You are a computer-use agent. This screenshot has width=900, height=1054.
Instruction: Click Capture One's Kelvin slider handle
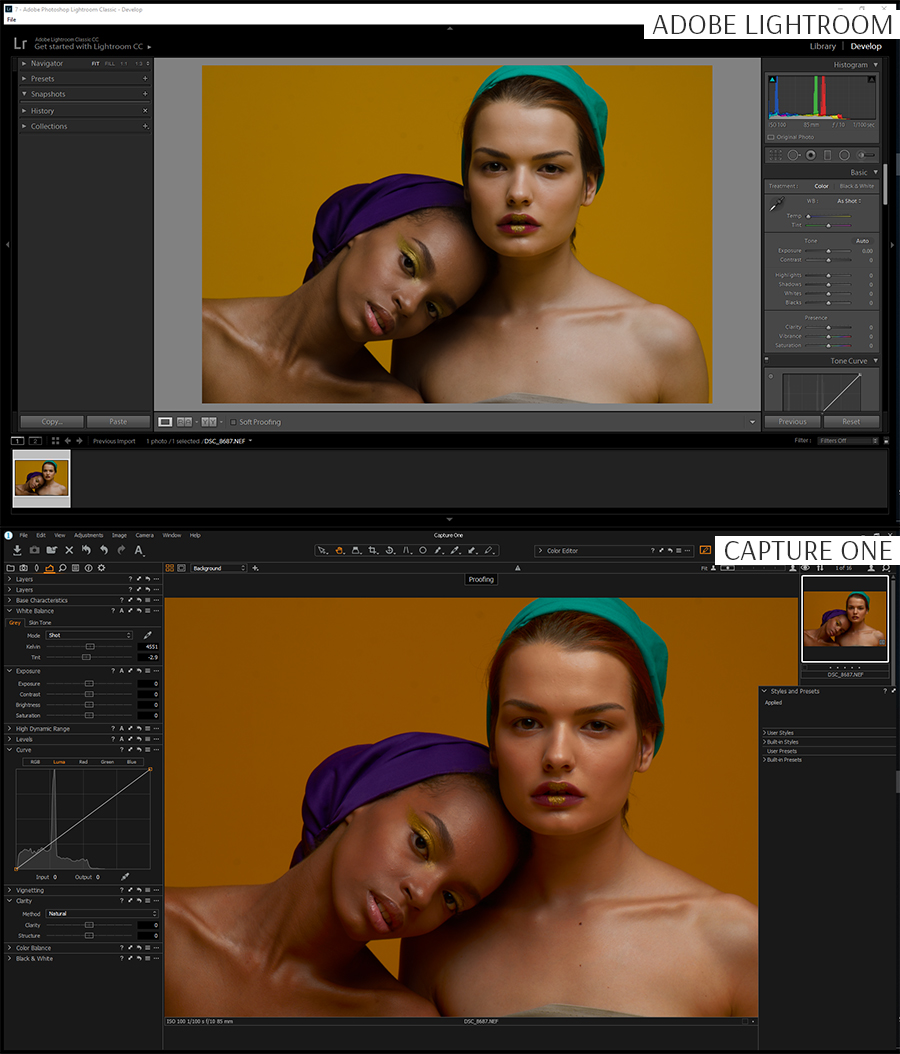[90, 647]
